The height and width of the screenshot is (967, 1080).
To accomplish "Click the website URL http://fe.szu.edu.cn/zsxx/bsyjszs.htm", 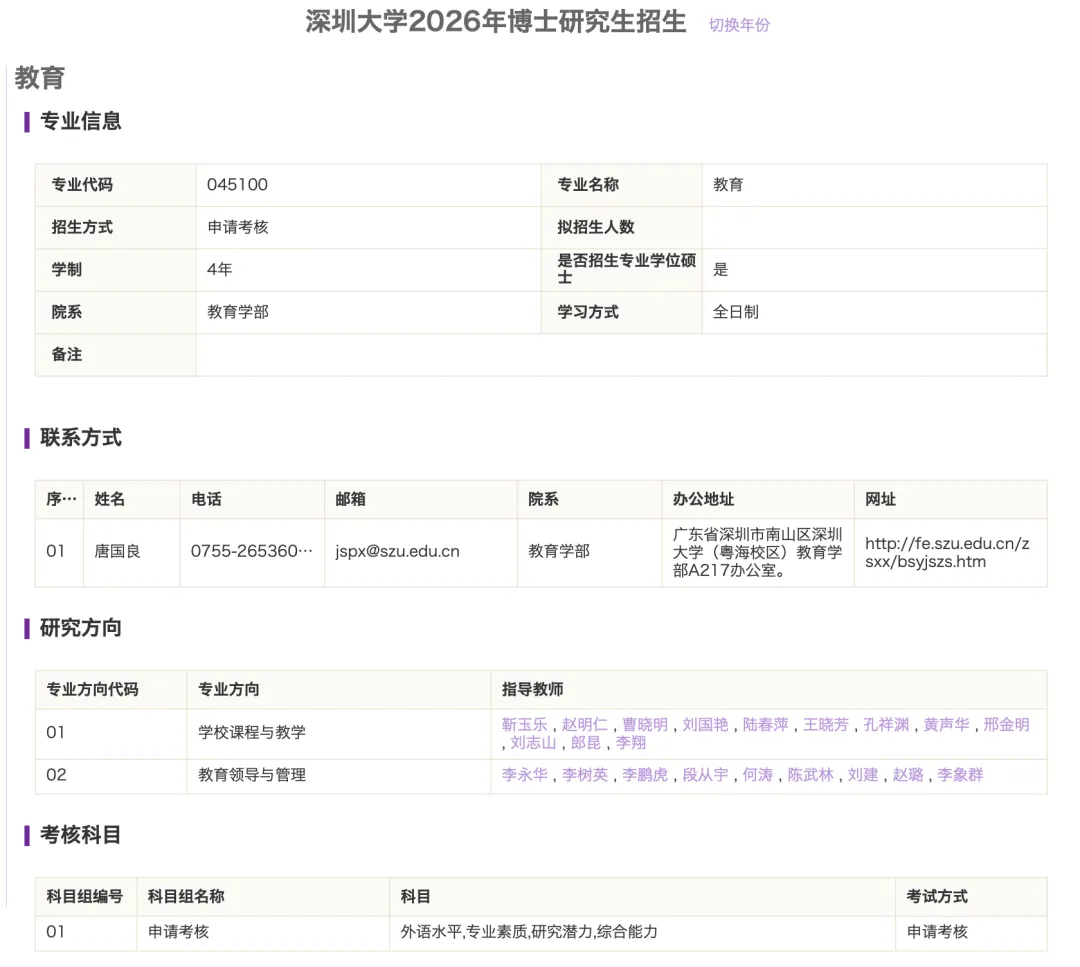I will click(x=947, y=552).
